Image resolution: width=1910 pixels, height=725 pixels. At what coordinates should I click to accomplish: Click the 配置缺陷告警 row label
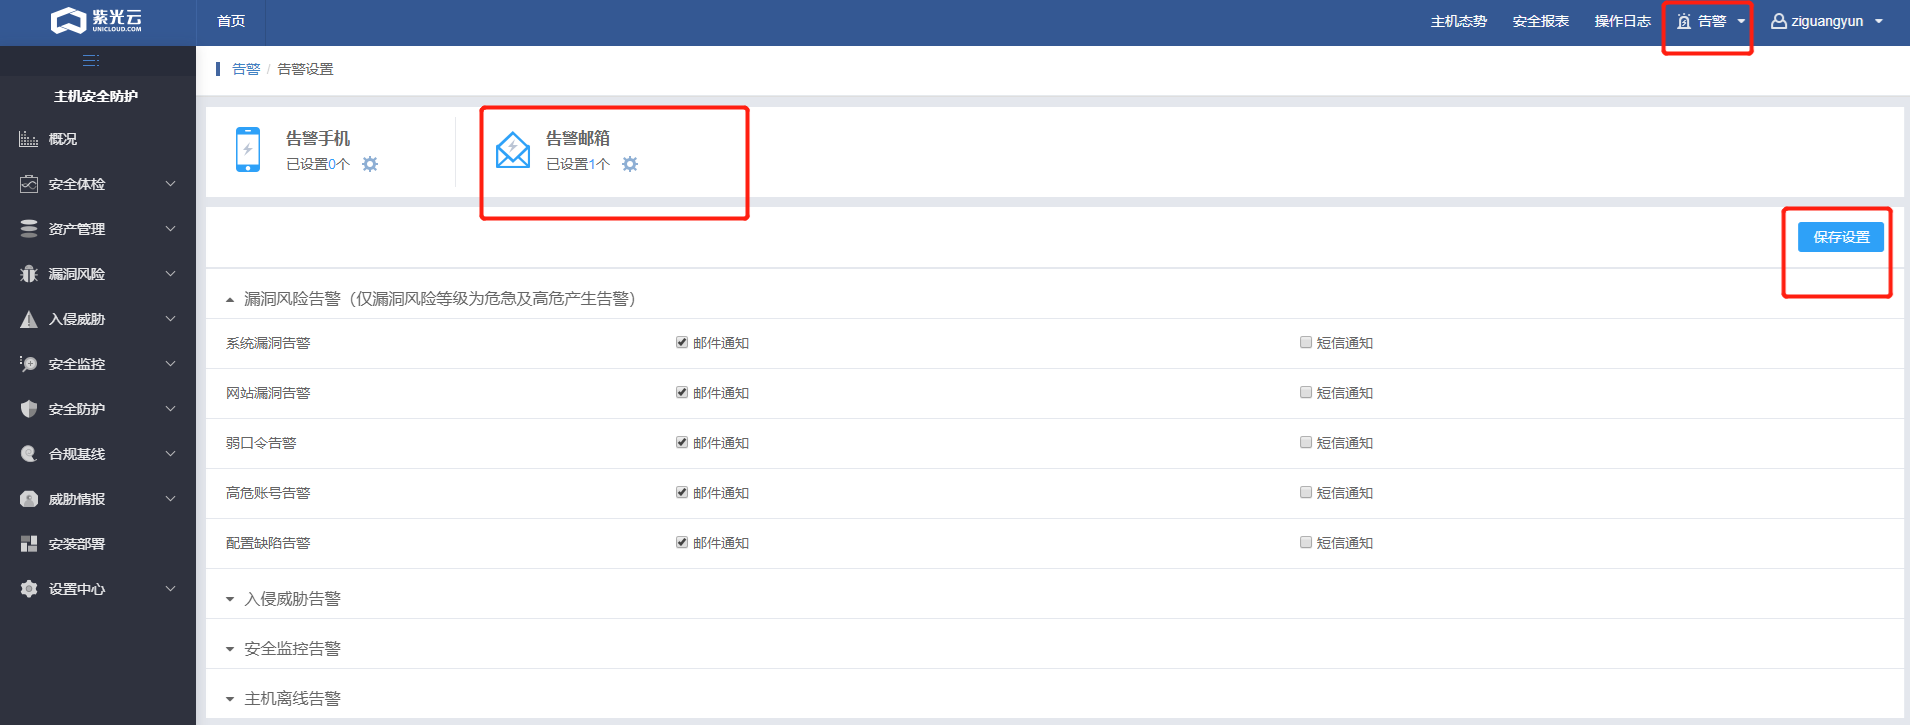(268, 543)
